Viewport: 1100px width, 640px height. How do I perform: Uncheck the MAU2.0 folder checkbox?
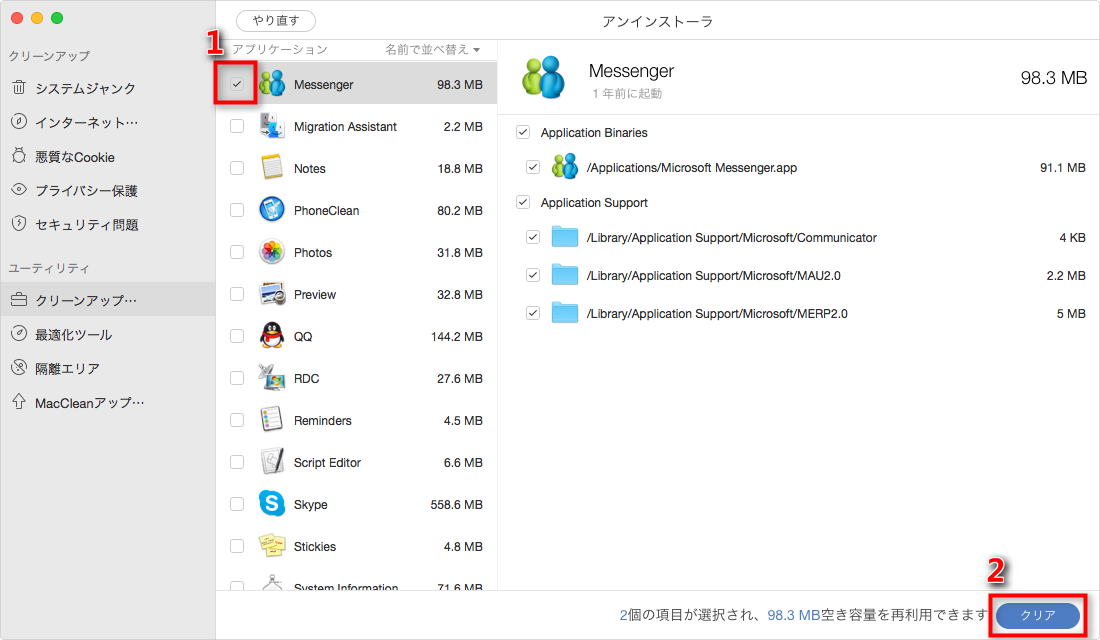point(533,275)
